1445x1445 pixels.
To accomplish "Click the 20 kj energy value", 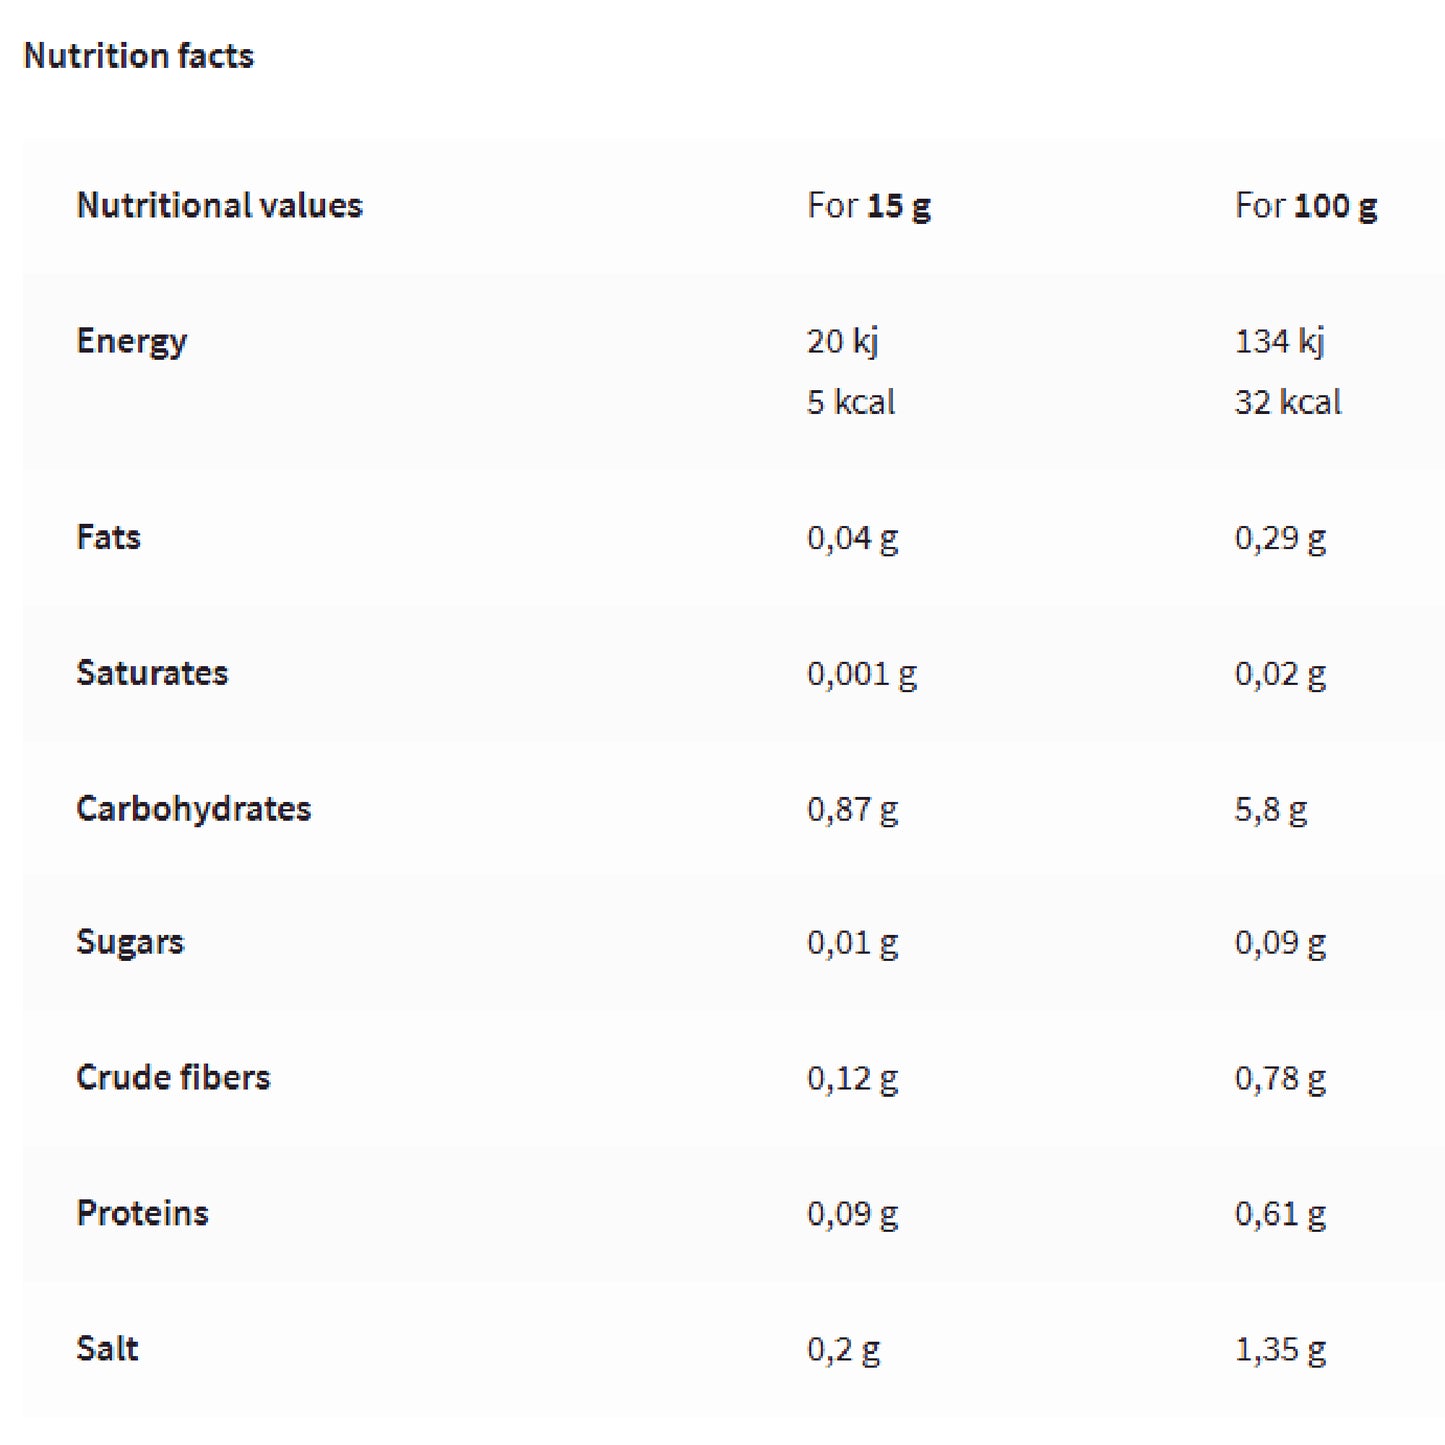I will point(842,341).
